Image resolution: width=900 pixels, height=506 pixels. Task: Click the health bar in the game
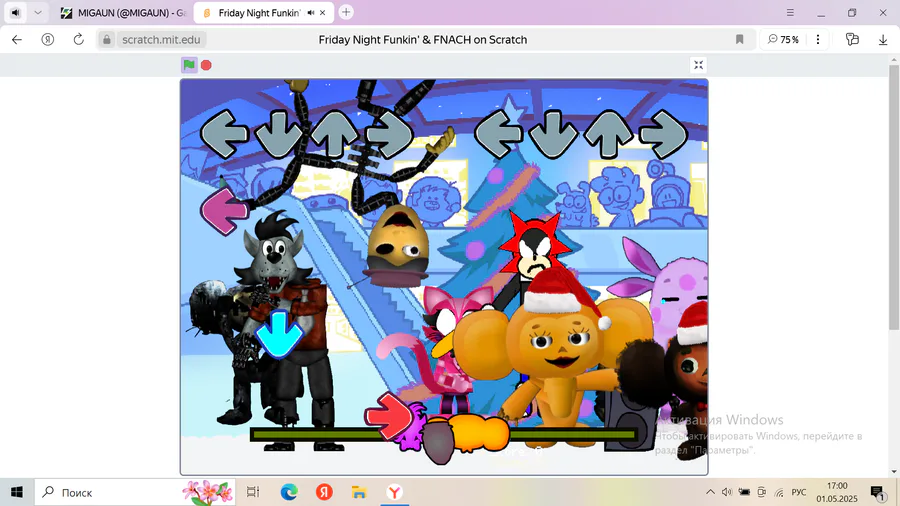coord(444,435)
